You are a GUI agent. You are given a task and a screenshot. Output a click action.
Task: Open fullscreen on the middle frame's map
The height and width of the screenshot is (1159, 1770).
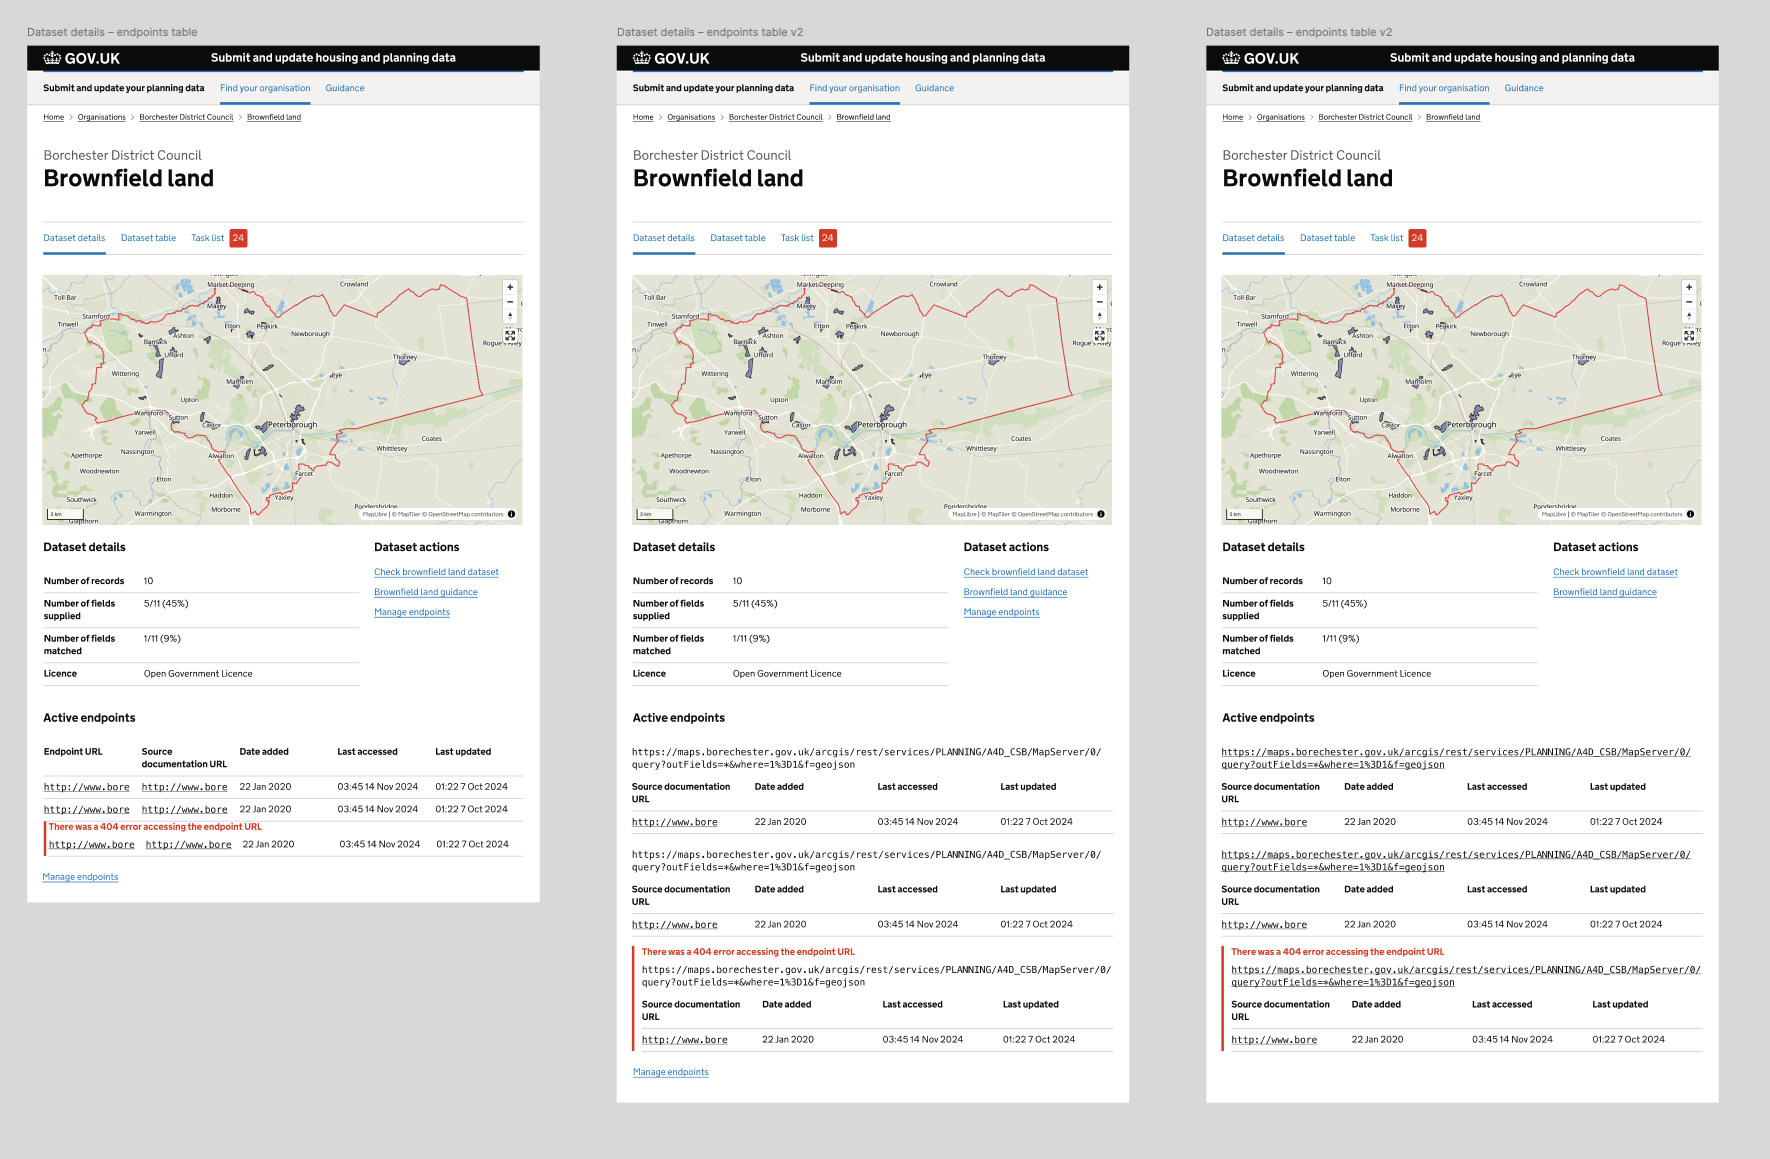[x=1100, y=336]
